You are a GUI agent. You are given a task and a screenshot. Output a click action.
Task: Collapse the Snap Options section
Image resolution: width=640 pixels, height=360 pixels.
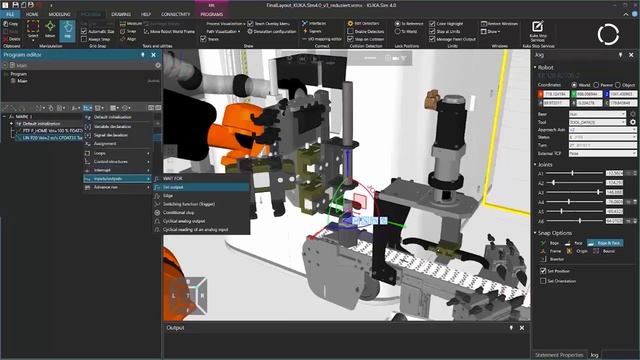[536, 233]
